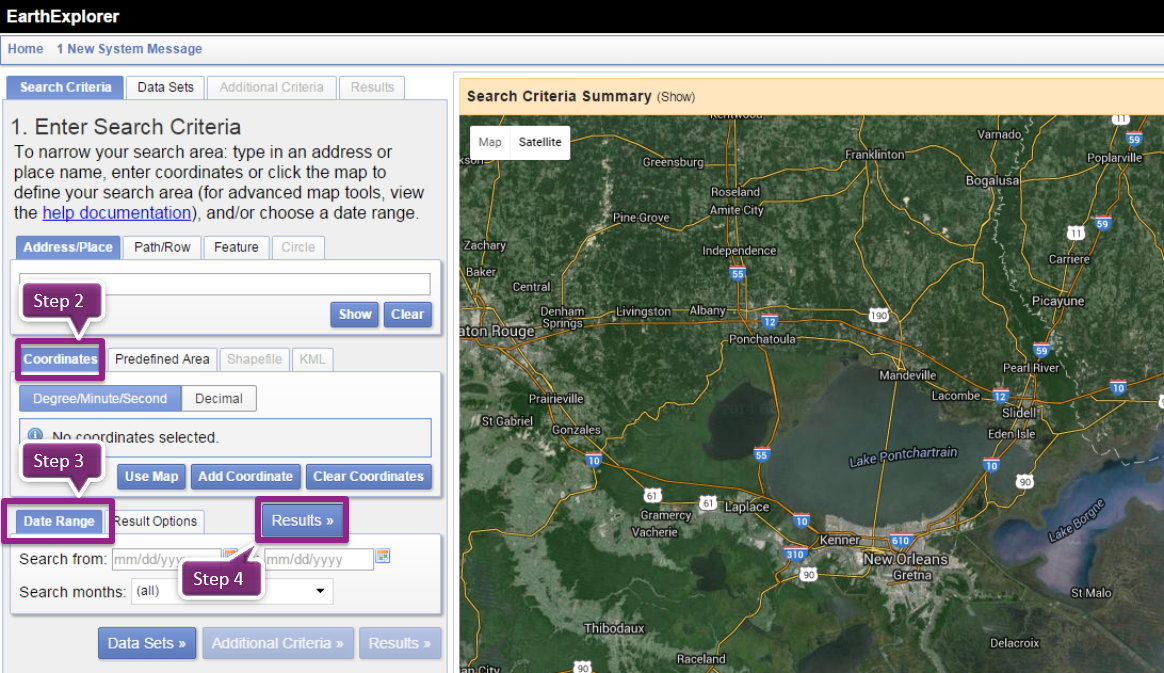Switch map to Map view

pyautogui.click(x=490, y=142)
